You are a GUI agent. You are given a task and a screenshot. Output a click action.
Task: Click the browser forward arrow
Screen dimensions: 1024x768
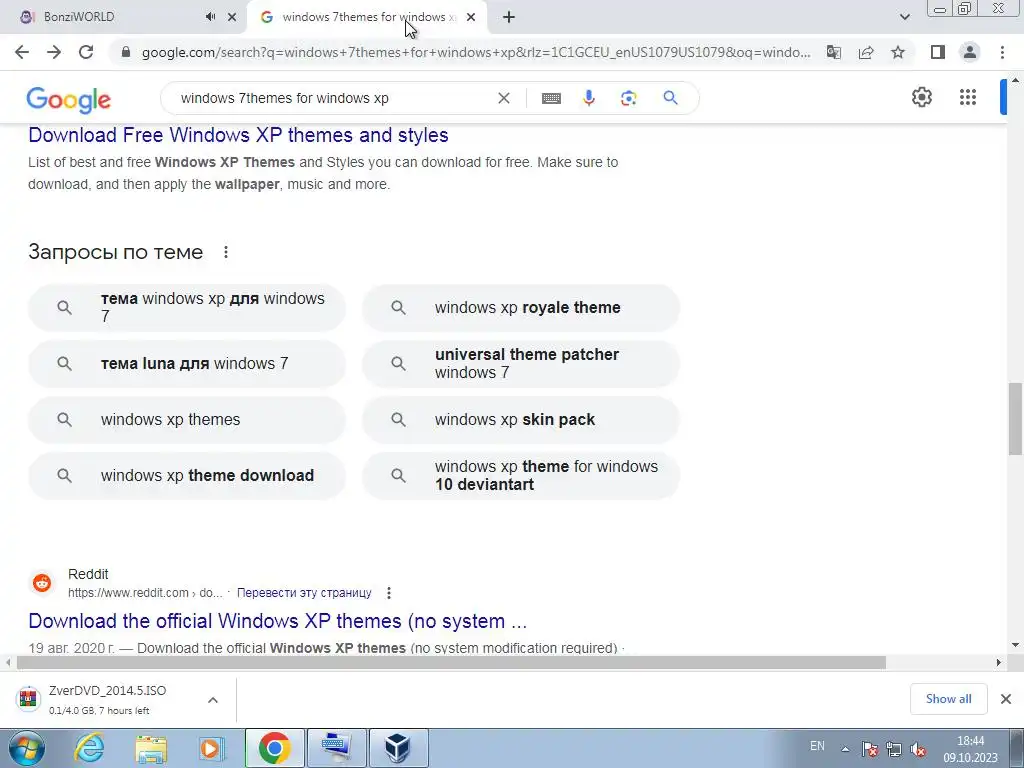tap(54, 52)
